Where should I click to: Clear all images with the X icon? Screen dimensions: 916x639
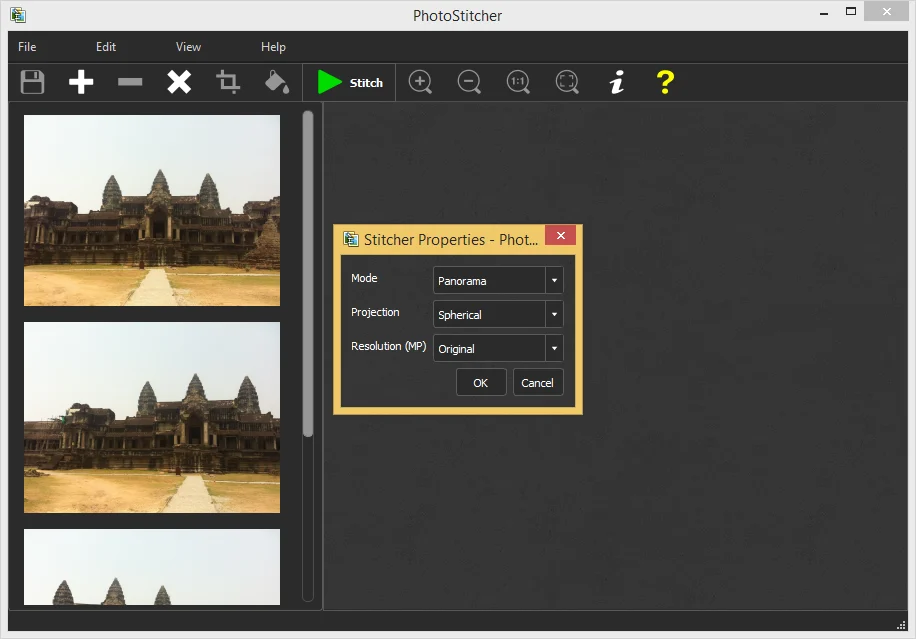[179, 82]
